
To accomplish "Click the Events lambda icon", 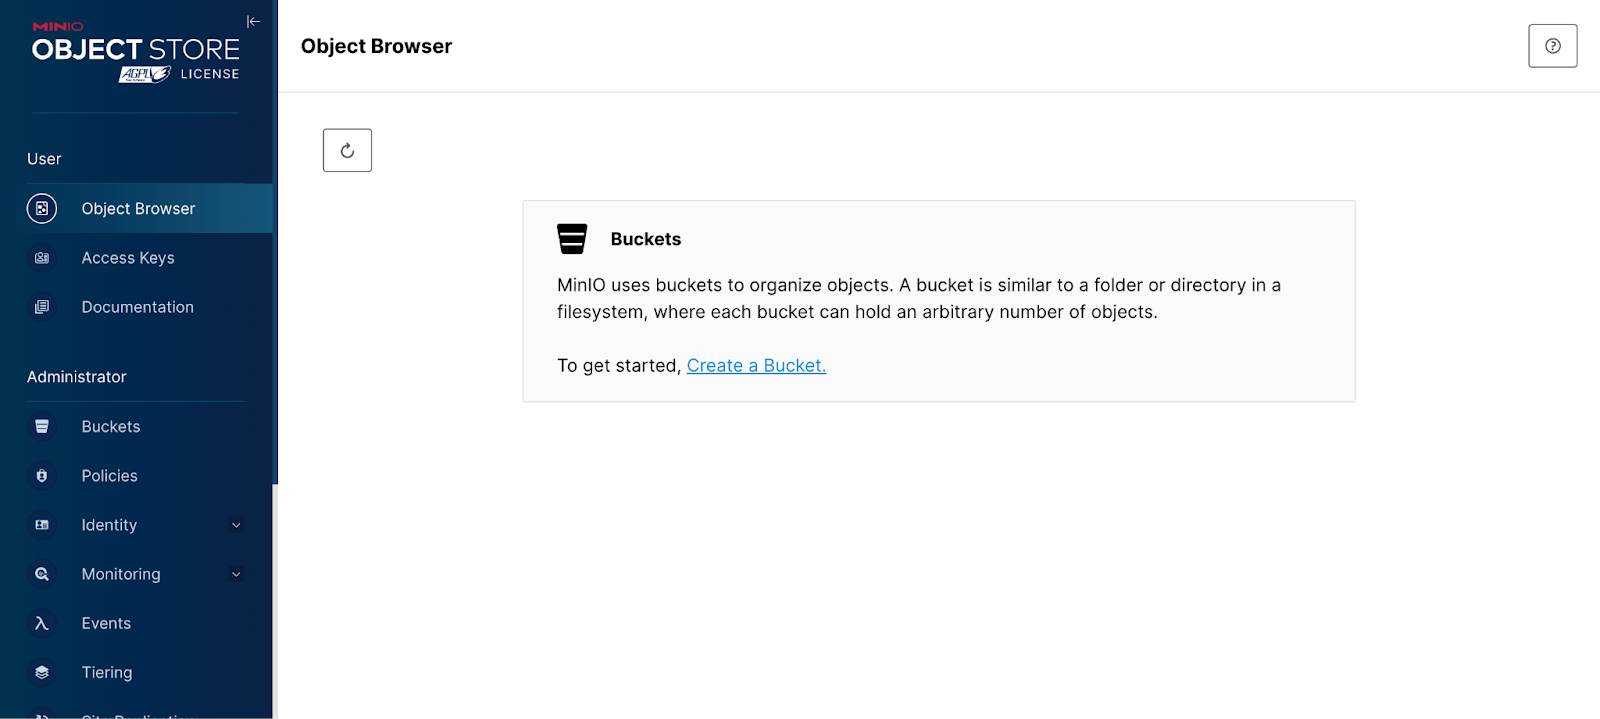I will point(42,624).
